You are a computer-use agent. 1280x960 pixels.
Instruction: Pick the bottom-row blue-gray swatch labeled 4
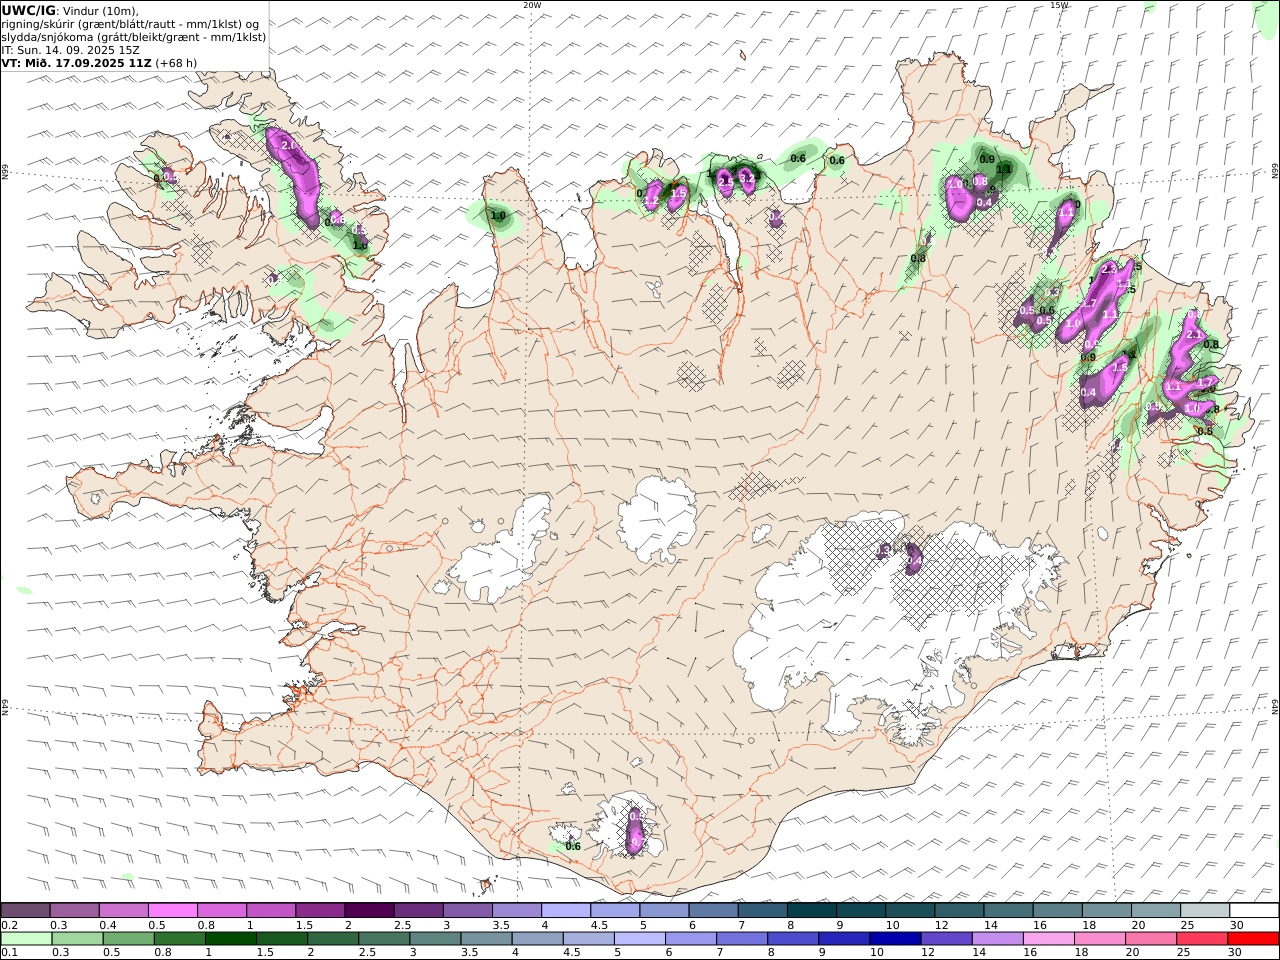click(x=537, y=938)
